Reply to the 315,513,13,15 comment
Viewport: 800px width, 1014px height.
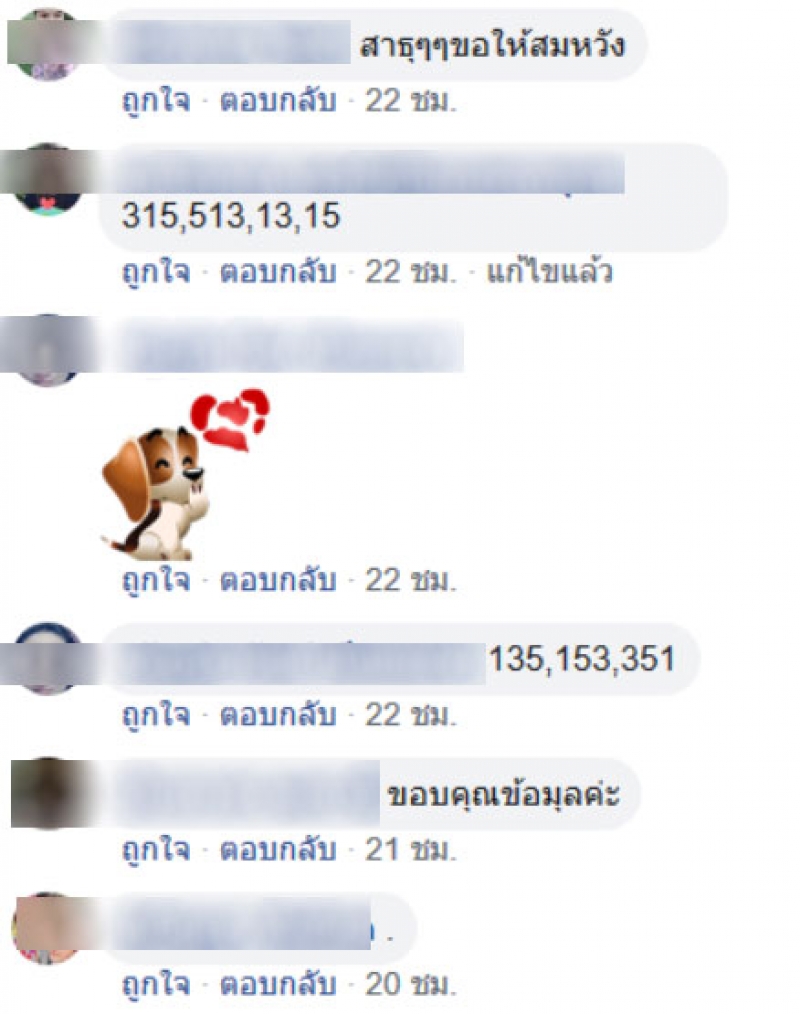pos(278,272)
